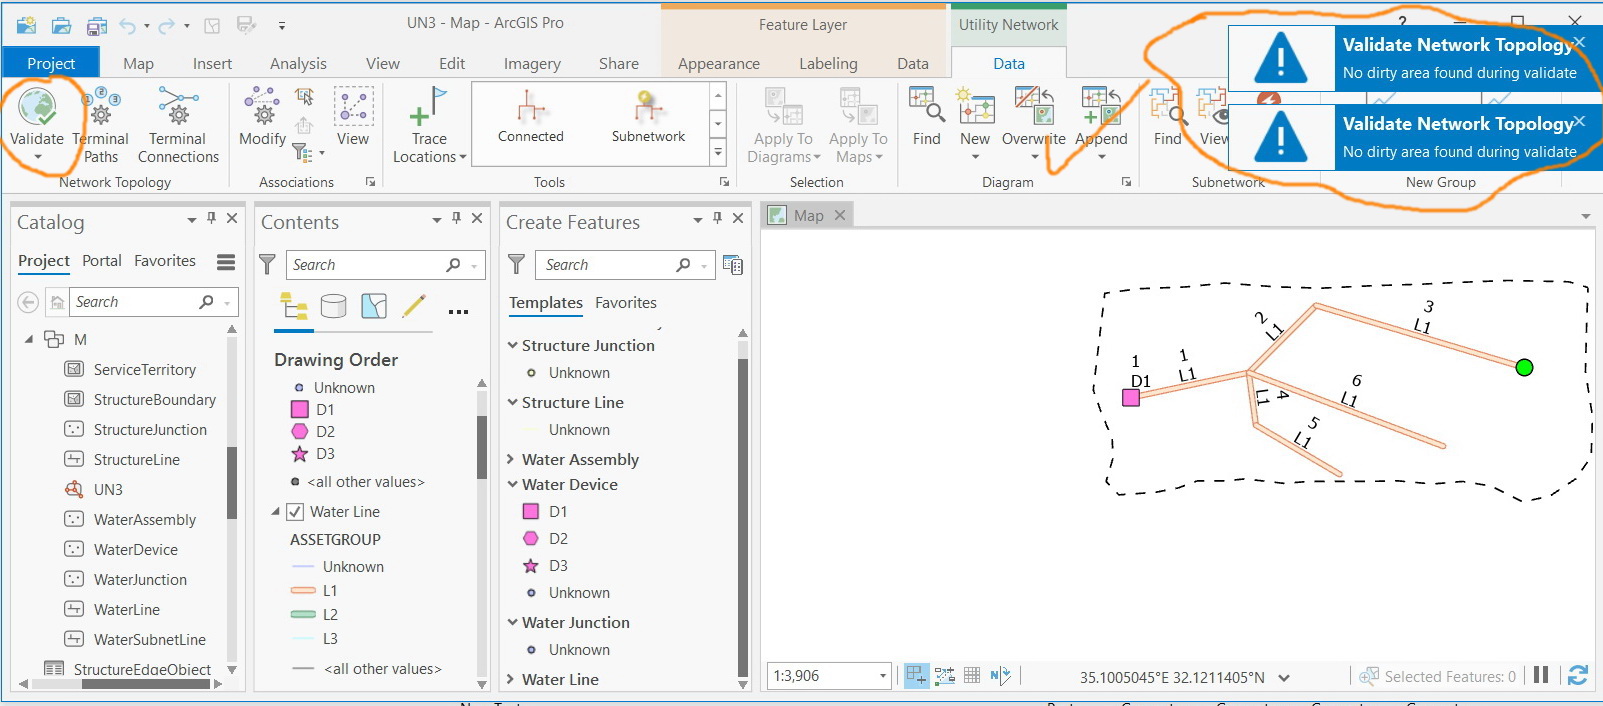Pause map drawing in status bar

1541,675
